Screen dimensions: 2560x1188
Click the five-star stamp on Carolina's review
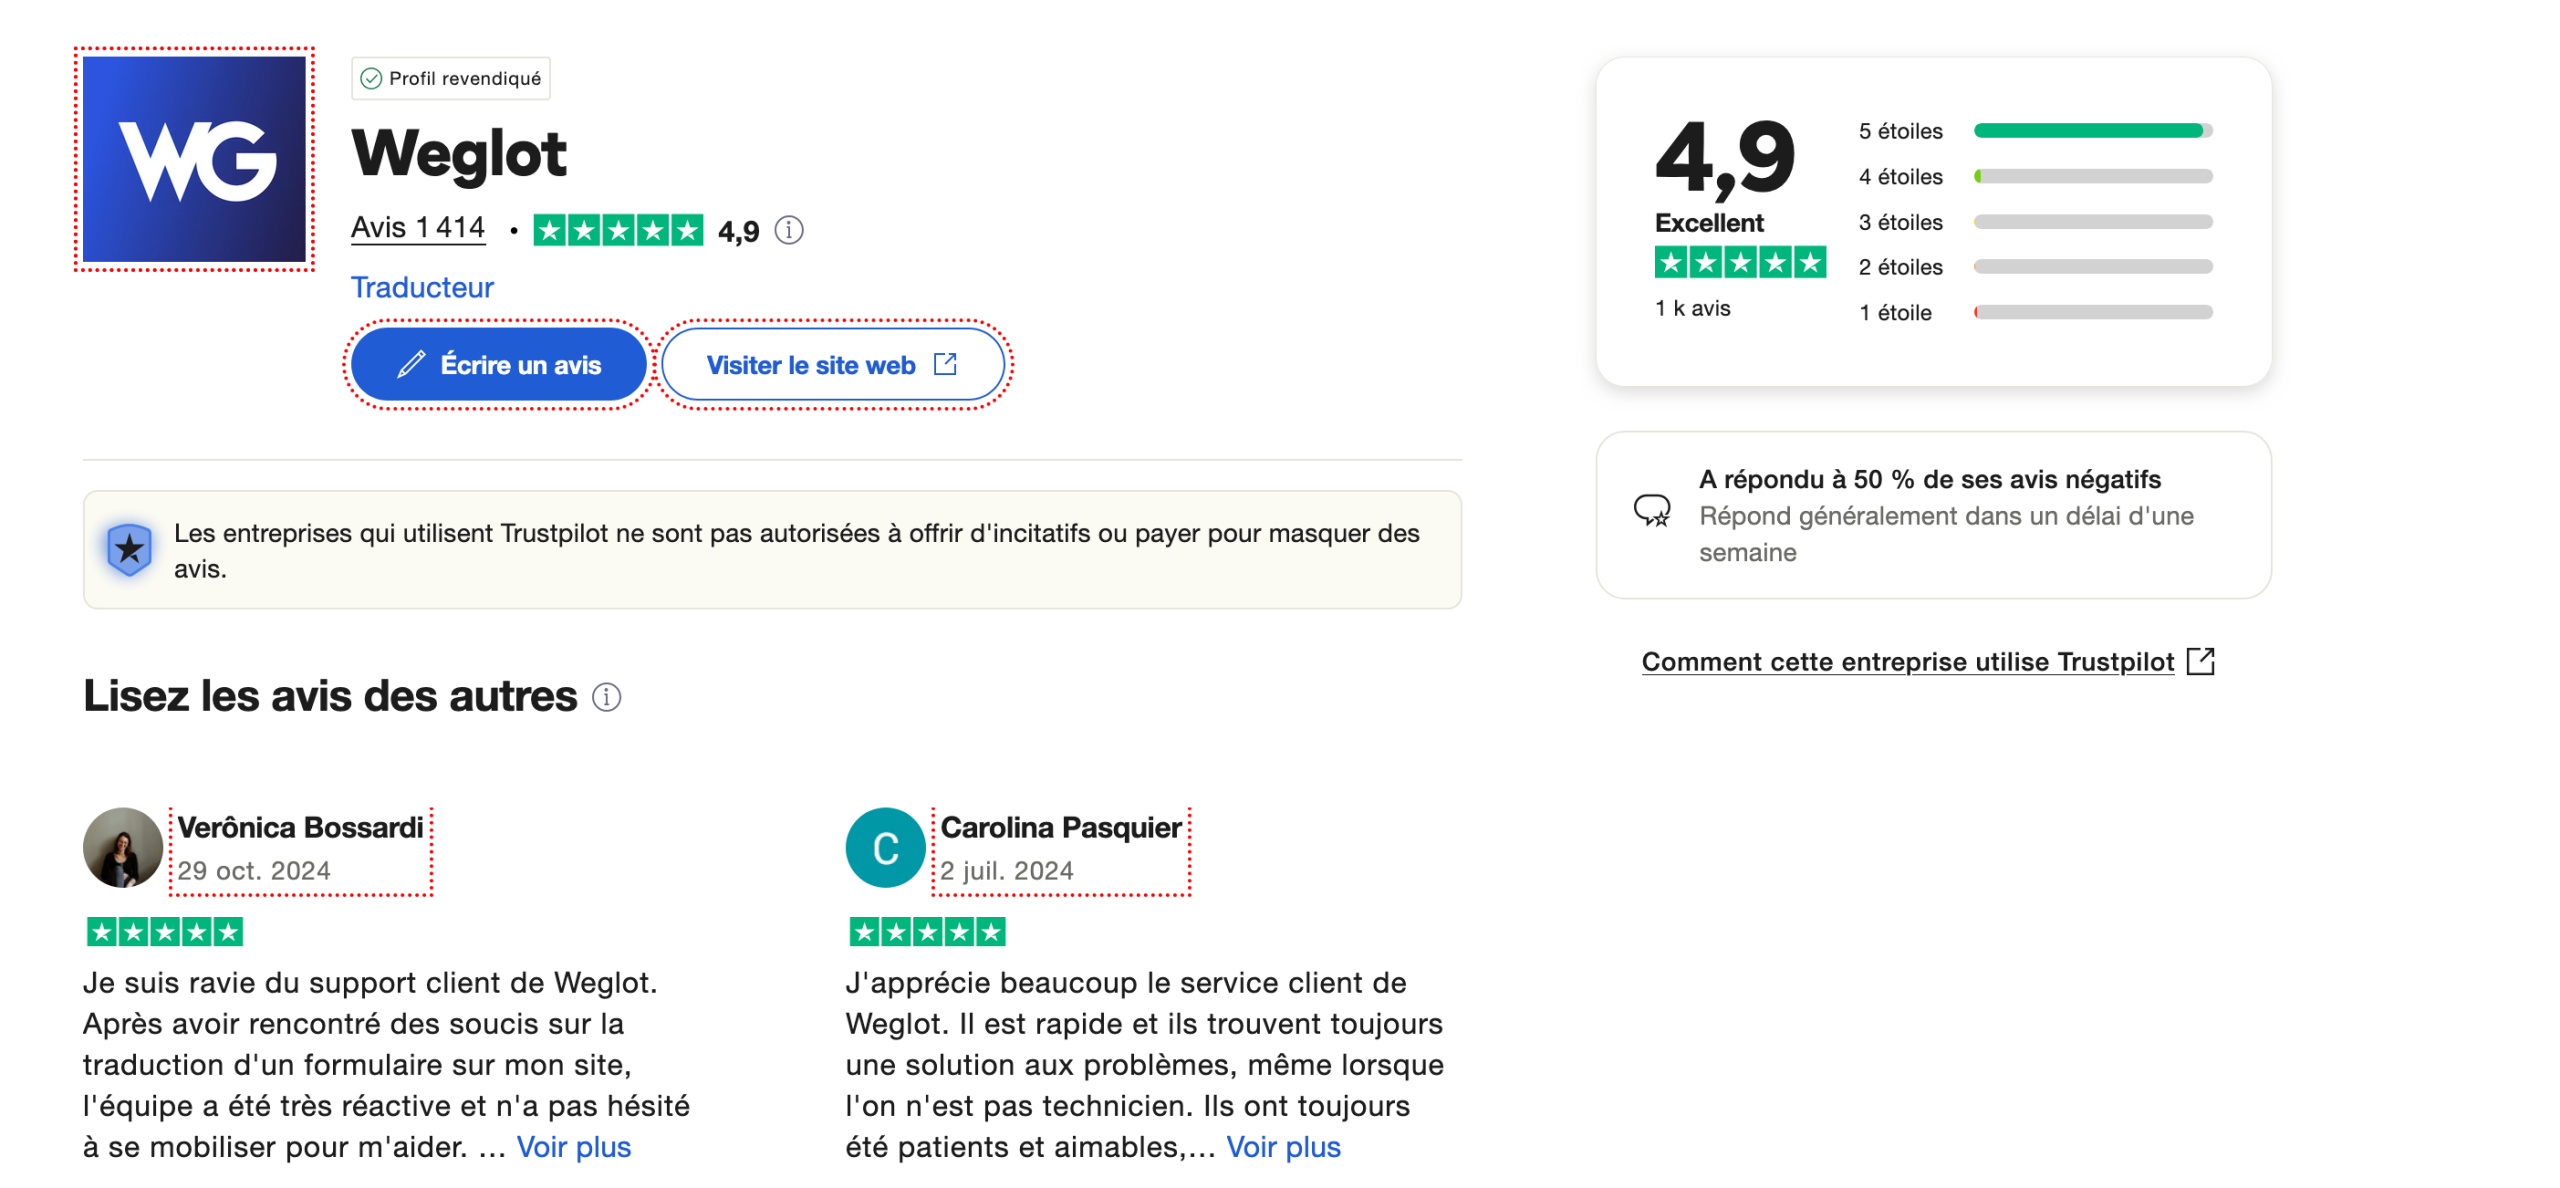(x=927, y=931)
